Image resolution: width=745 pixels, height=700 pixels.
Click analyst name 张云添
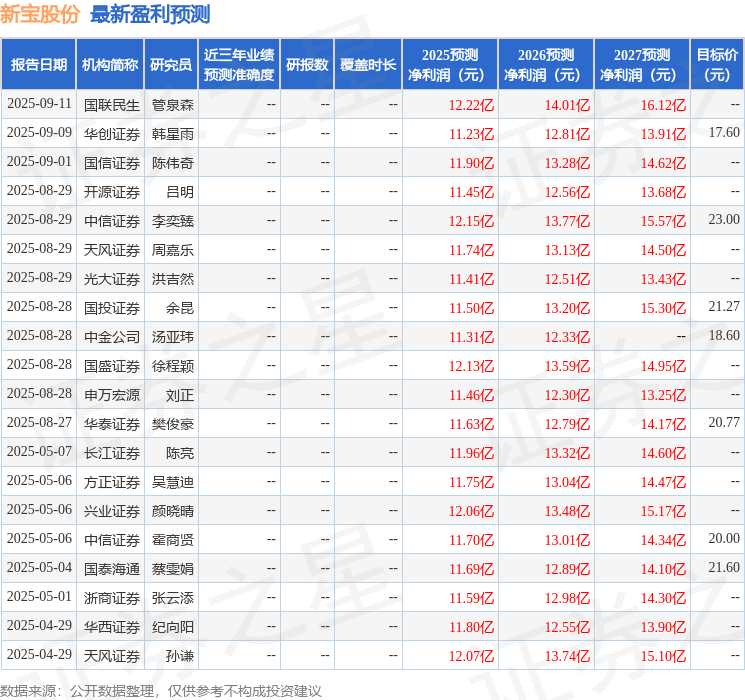point(172,597)
